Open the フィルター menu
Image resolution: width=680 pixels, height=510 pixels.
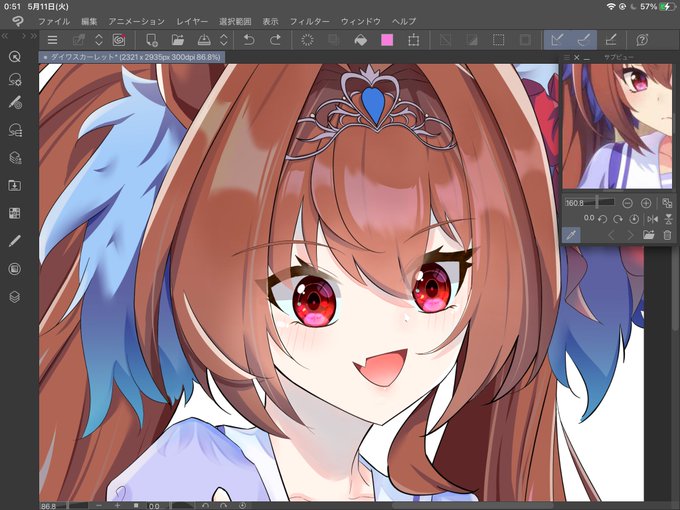(x=309, y=21)
